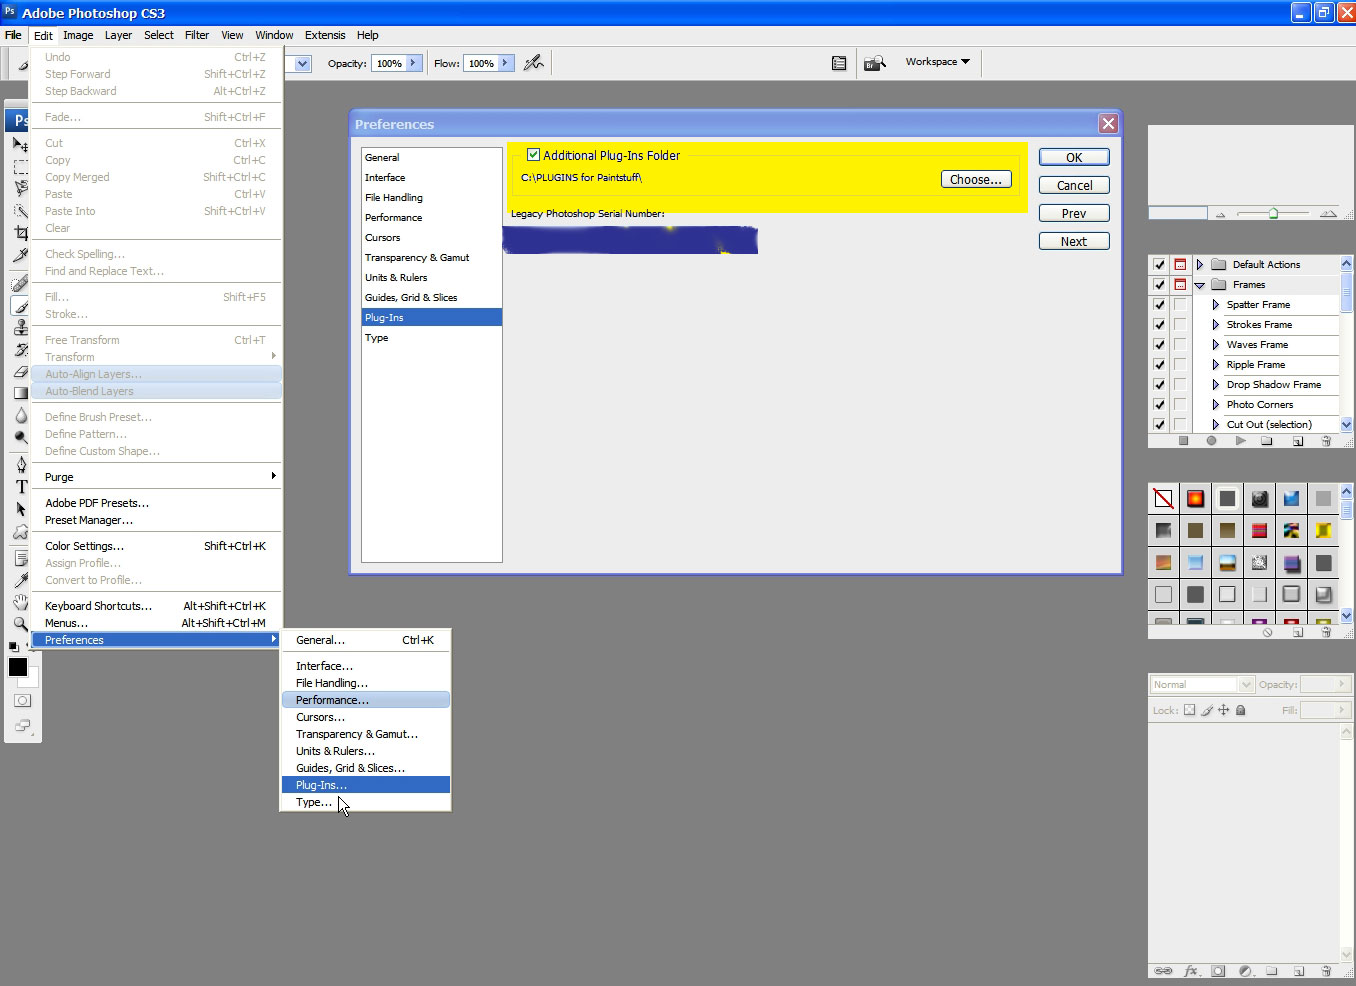The image size is (1356, 986).
Task: Select the Brush tool in the toolbox
Action: [x=20, y=305]
